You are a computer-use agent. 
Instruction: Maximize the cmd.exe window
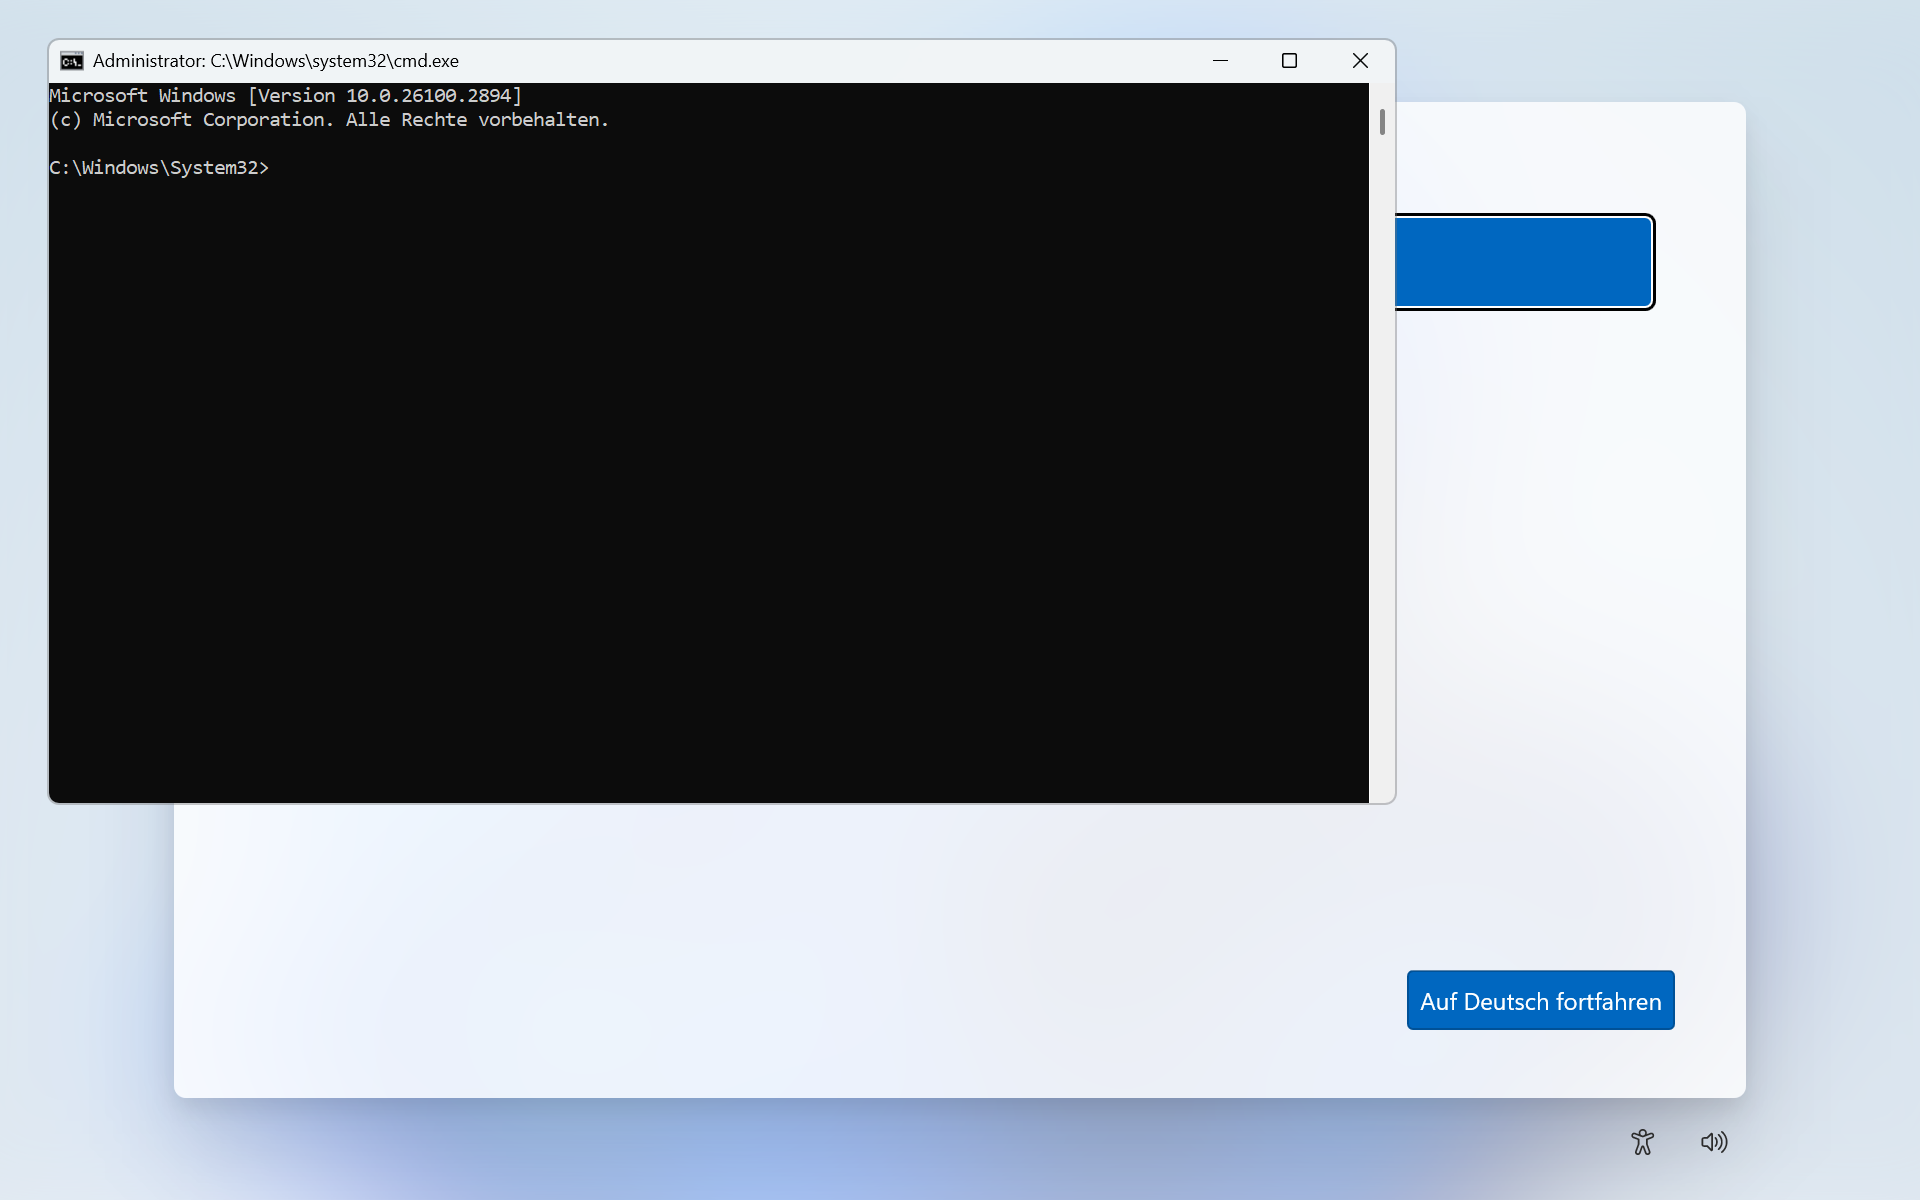point(1289,61)
